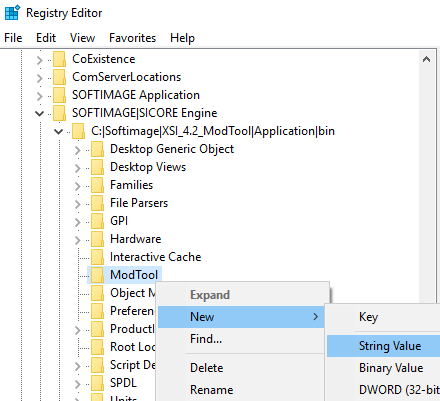The image size is (440, 401).
Task: Select the Desktop Generic Object key label
Action: (x=172, y=149)
